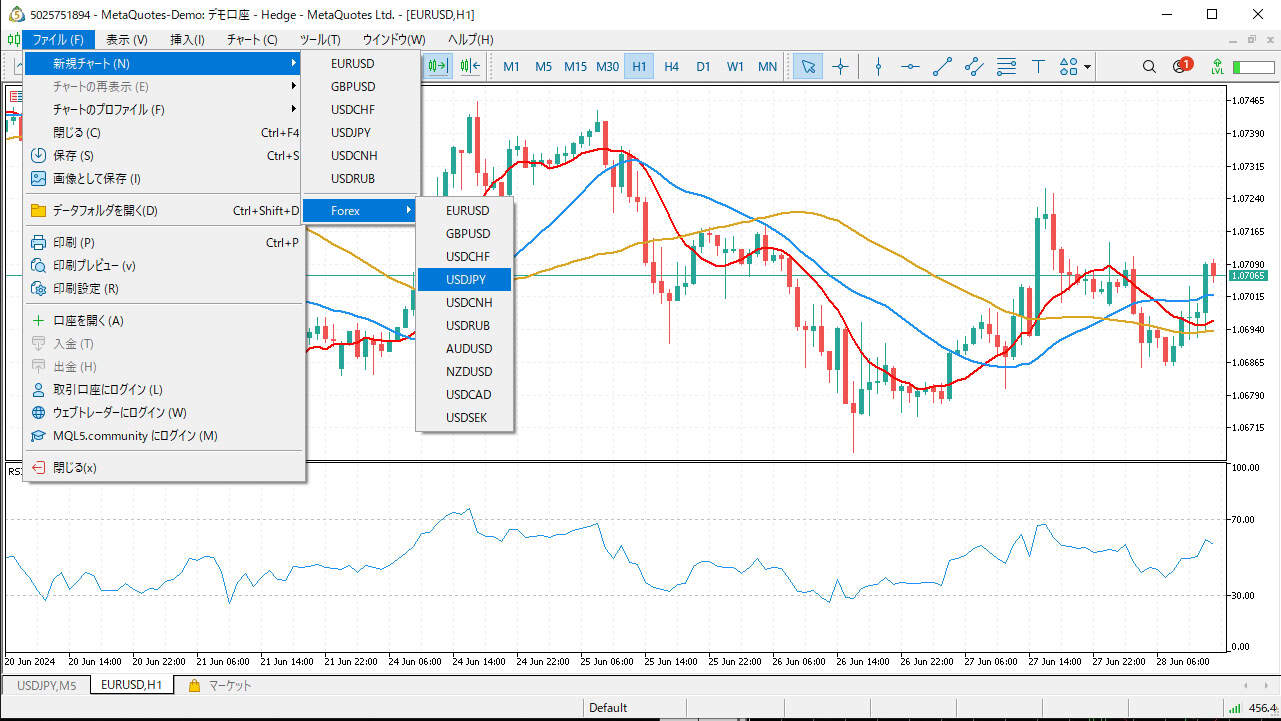Select the crosshair tool
This screenshot has width=1281, height=721.
[x=840, y=66]
